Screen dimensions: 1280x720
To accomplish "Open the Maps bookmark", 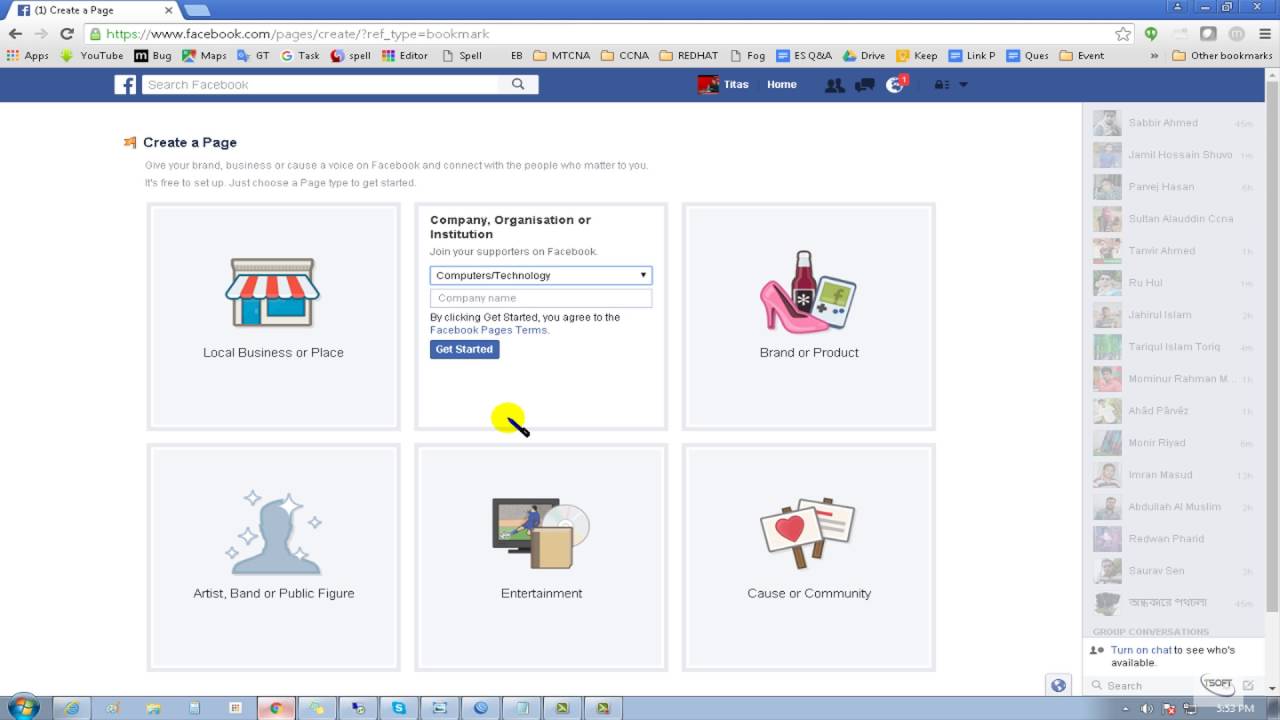I will point(204,56).
